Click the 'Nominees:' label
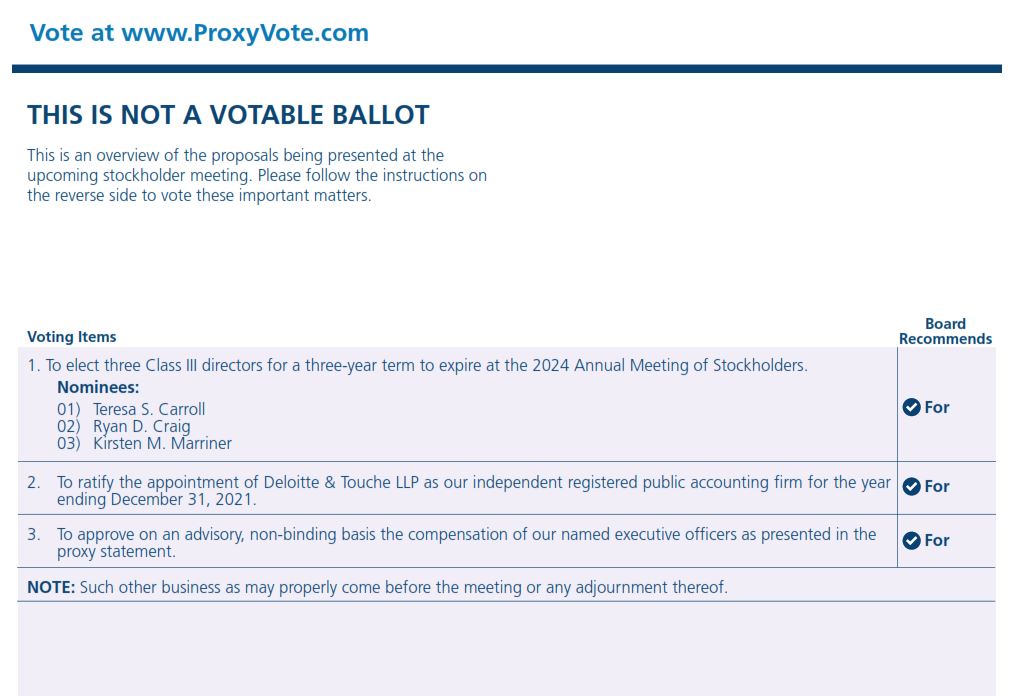 pos(98,387)
